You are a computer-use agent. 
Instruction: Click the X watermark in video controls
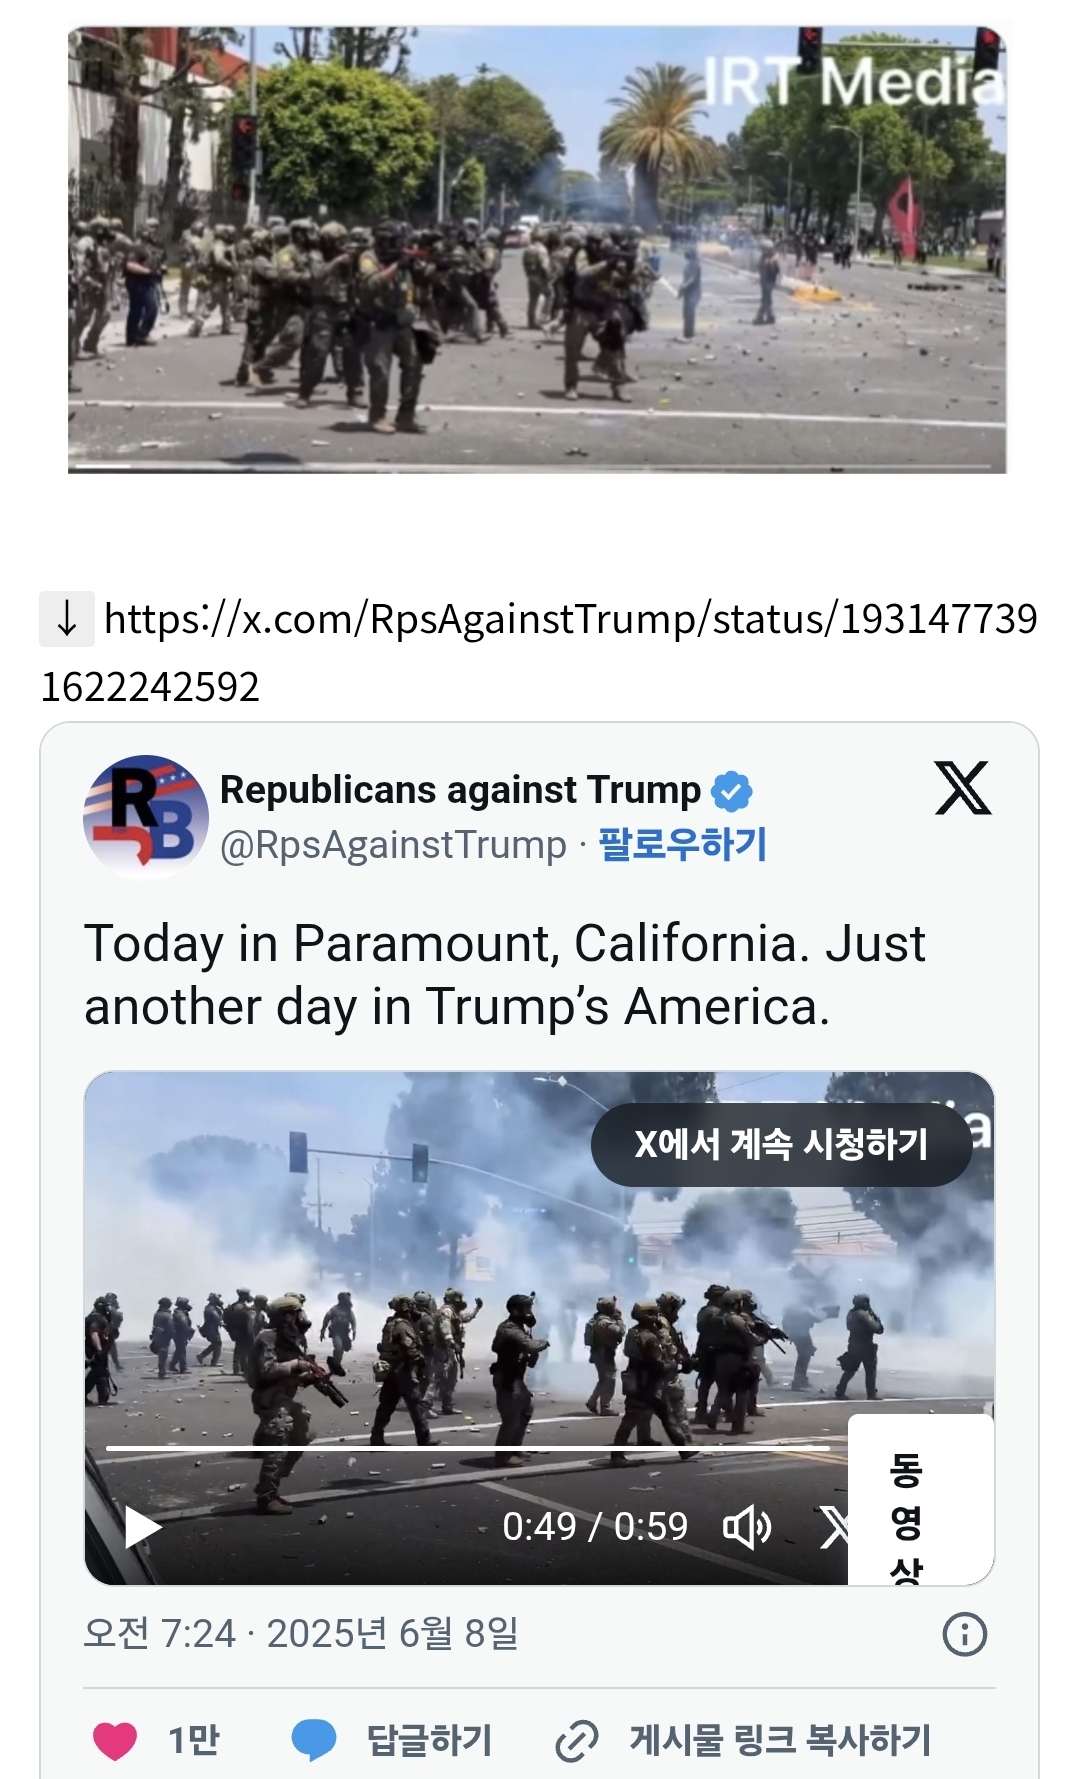832,1527
